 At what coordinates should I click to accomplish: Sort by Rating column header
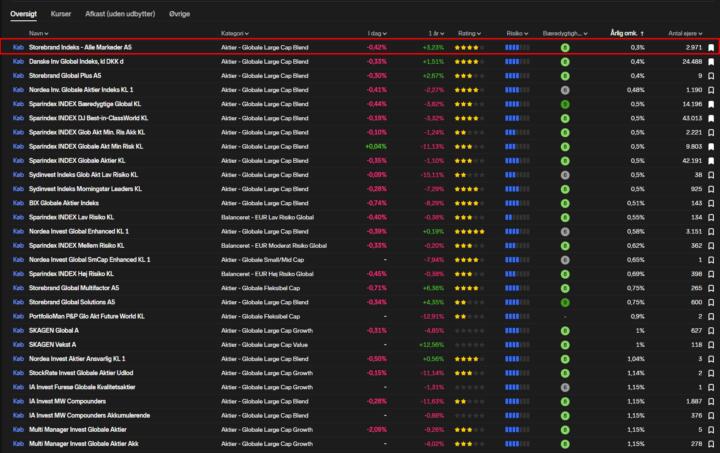pyautogui.click(x=469, y=34)
